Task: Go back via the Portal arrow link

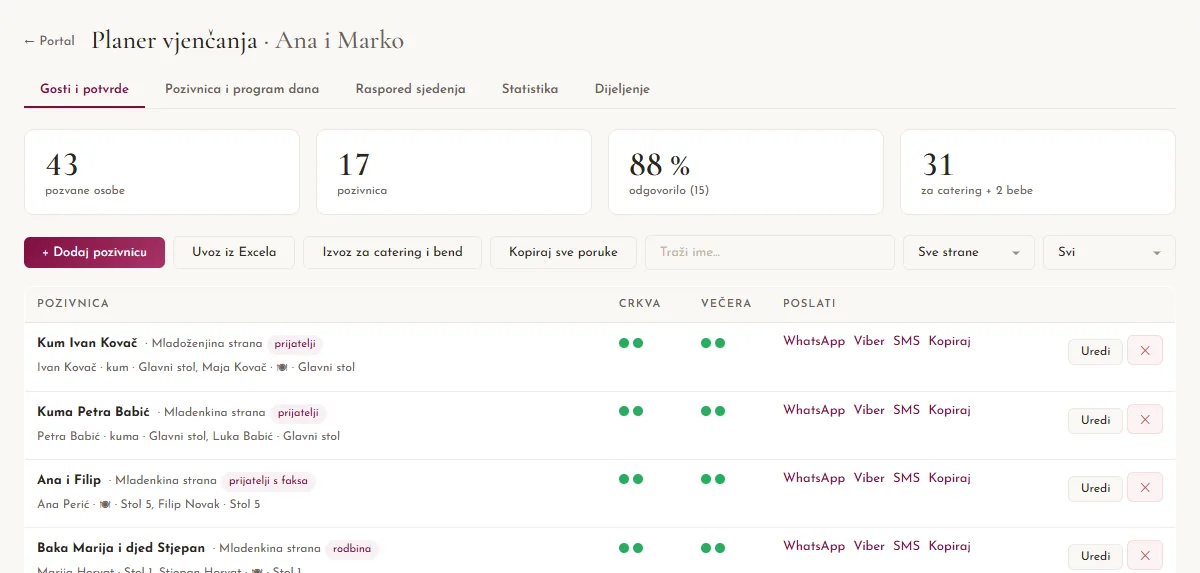Action: [49, 41]
